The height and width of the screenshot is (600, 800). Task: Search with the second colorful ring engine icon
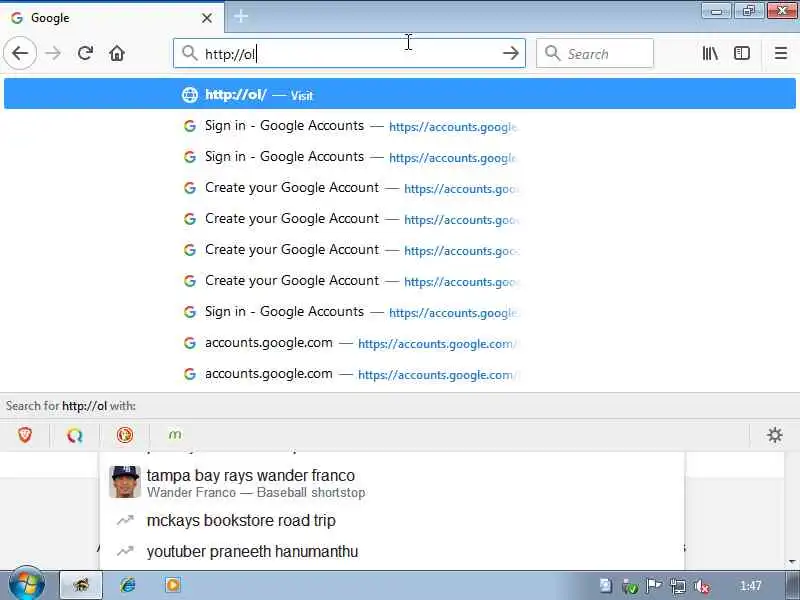74,435
